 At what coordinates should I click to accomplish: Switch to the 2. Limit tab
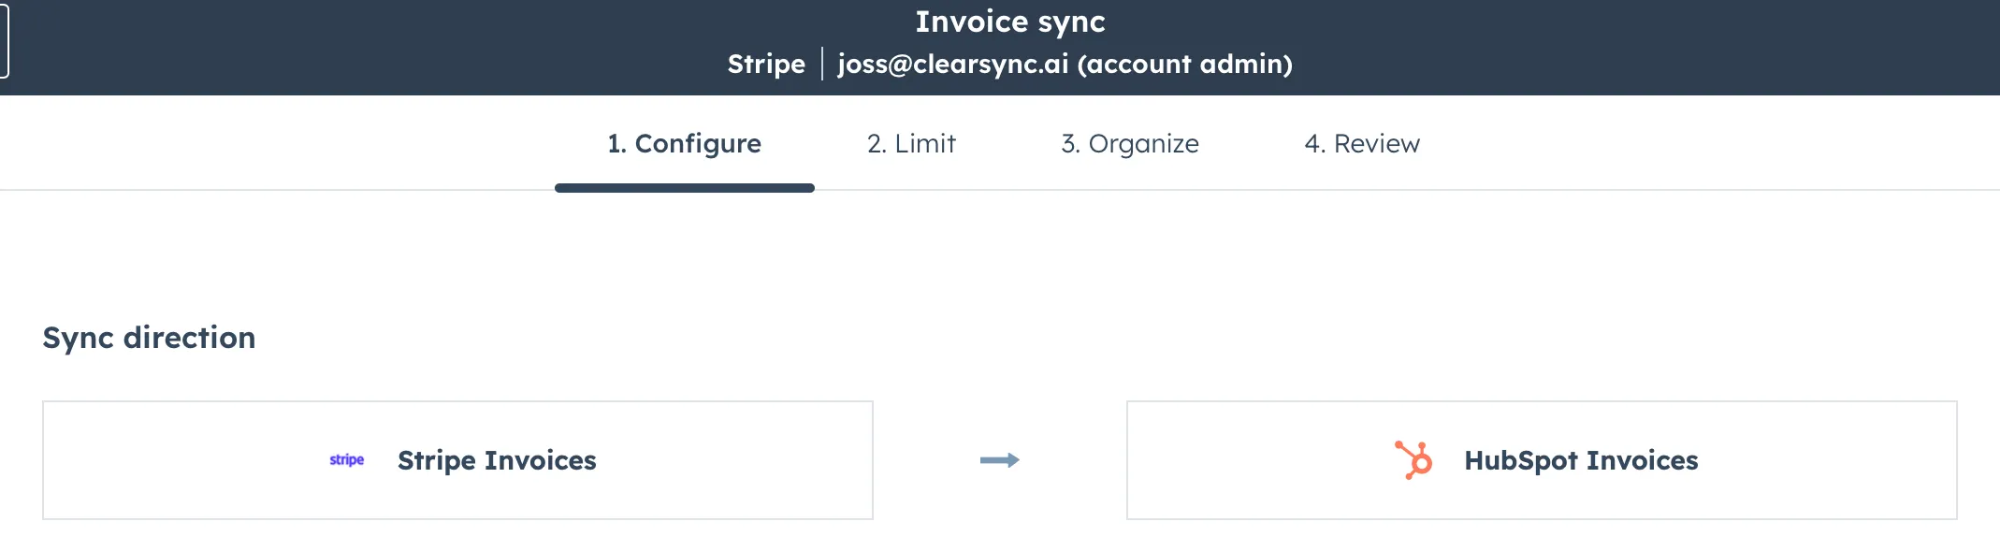click(911, 144)
